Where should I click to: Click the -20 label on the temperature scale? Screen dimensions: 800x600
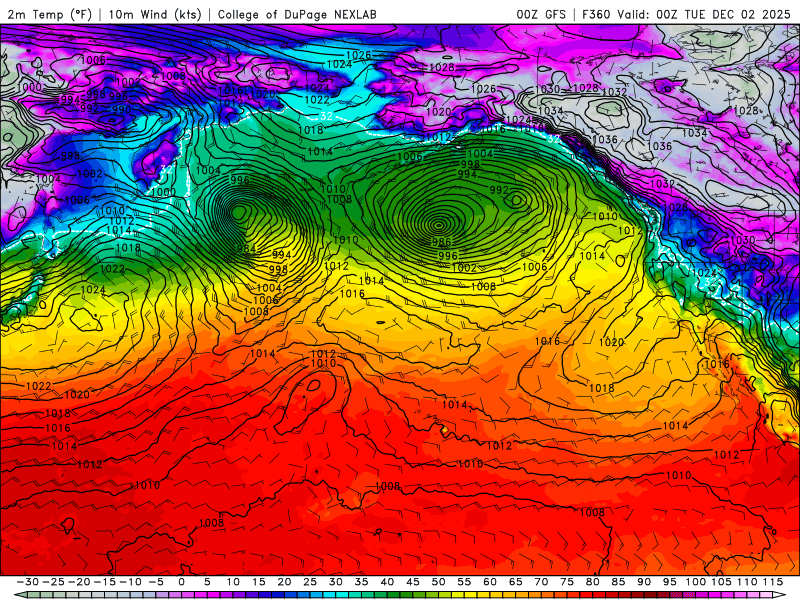[x=79, y=582]
